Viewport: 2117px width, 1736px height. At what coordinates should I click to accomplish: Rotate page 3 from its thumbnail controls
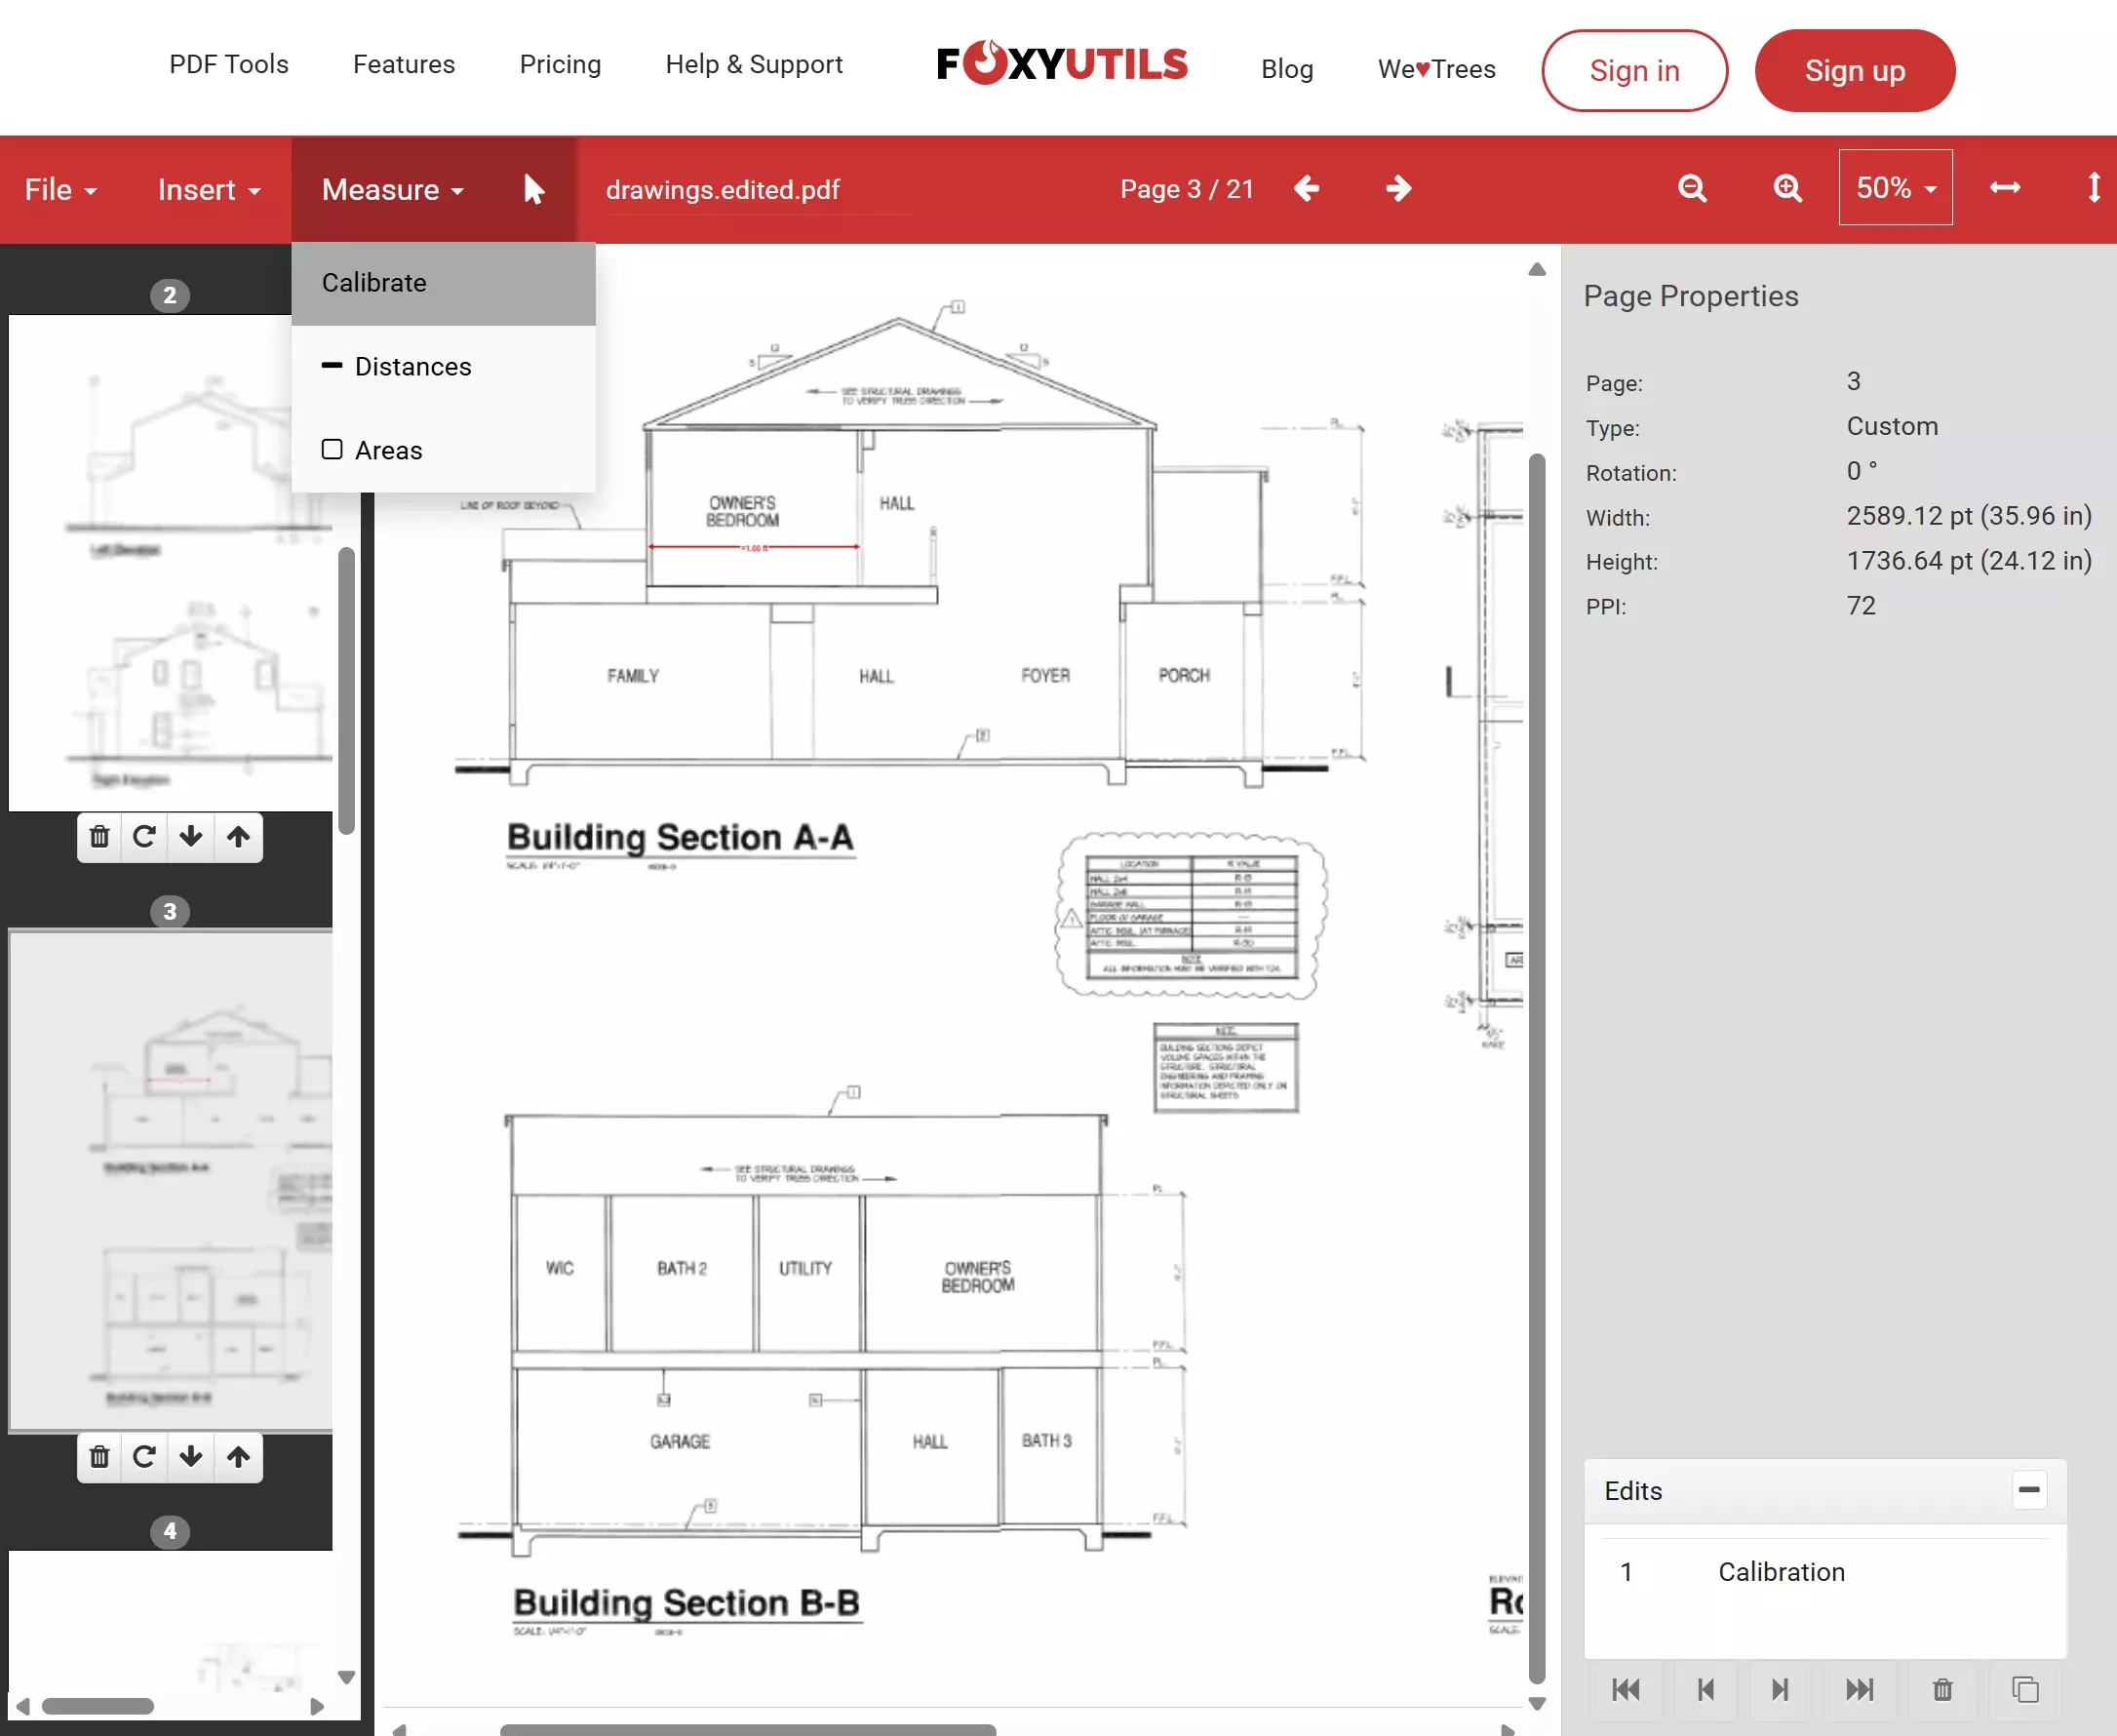point(144,1457)
